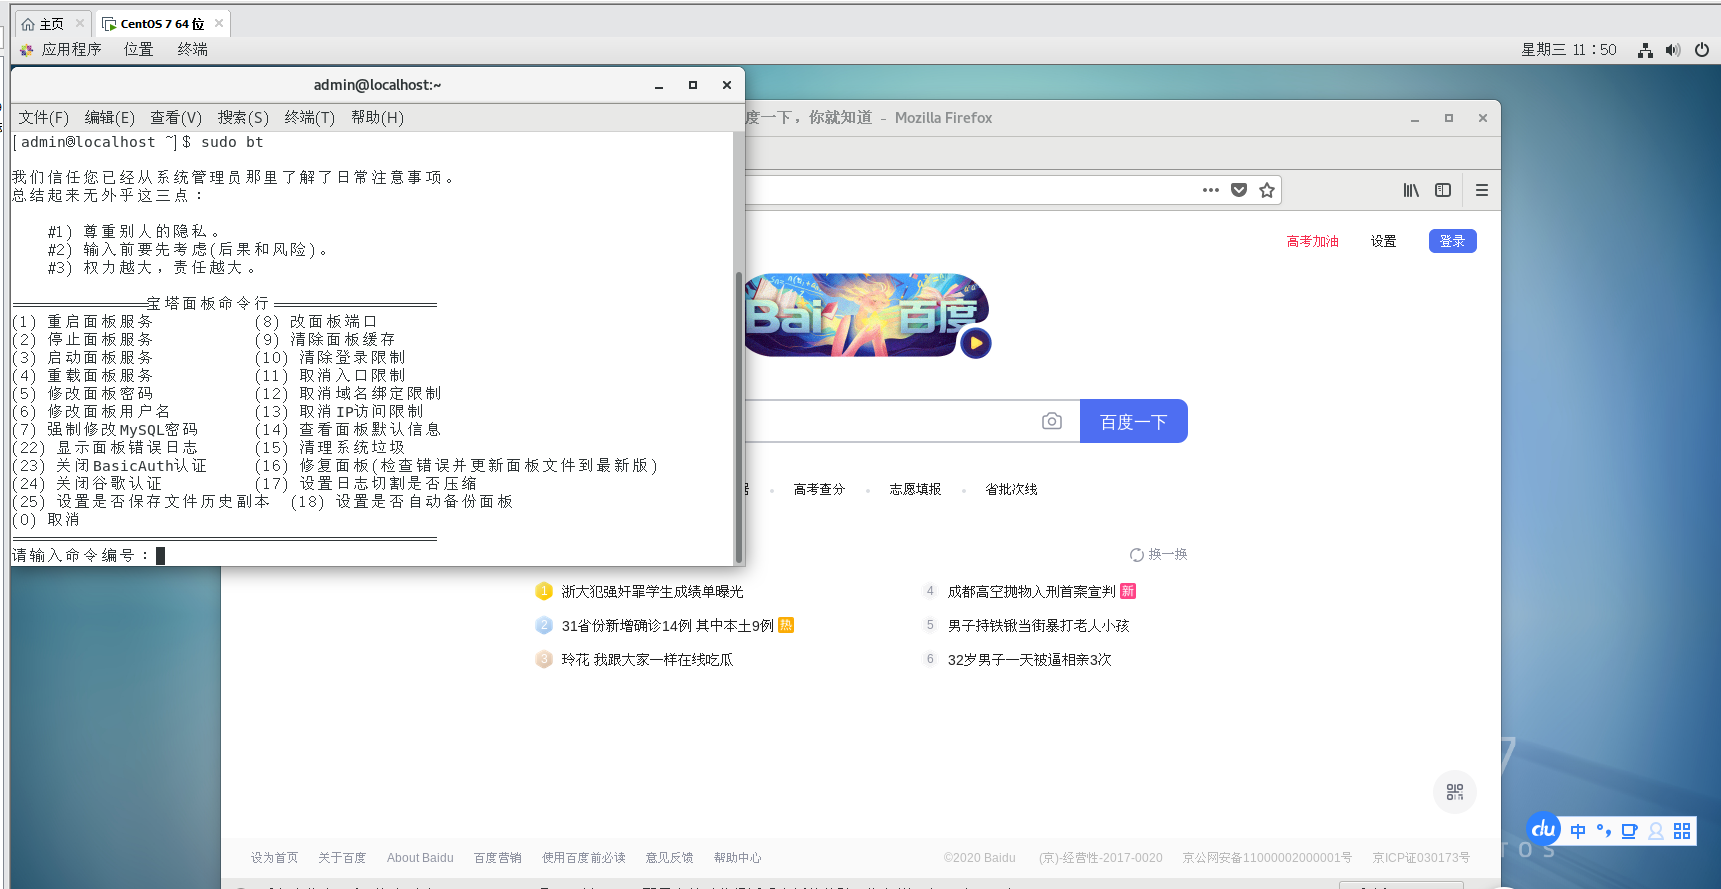Click the volume speaker icon in top bar

click(1673, 50)
